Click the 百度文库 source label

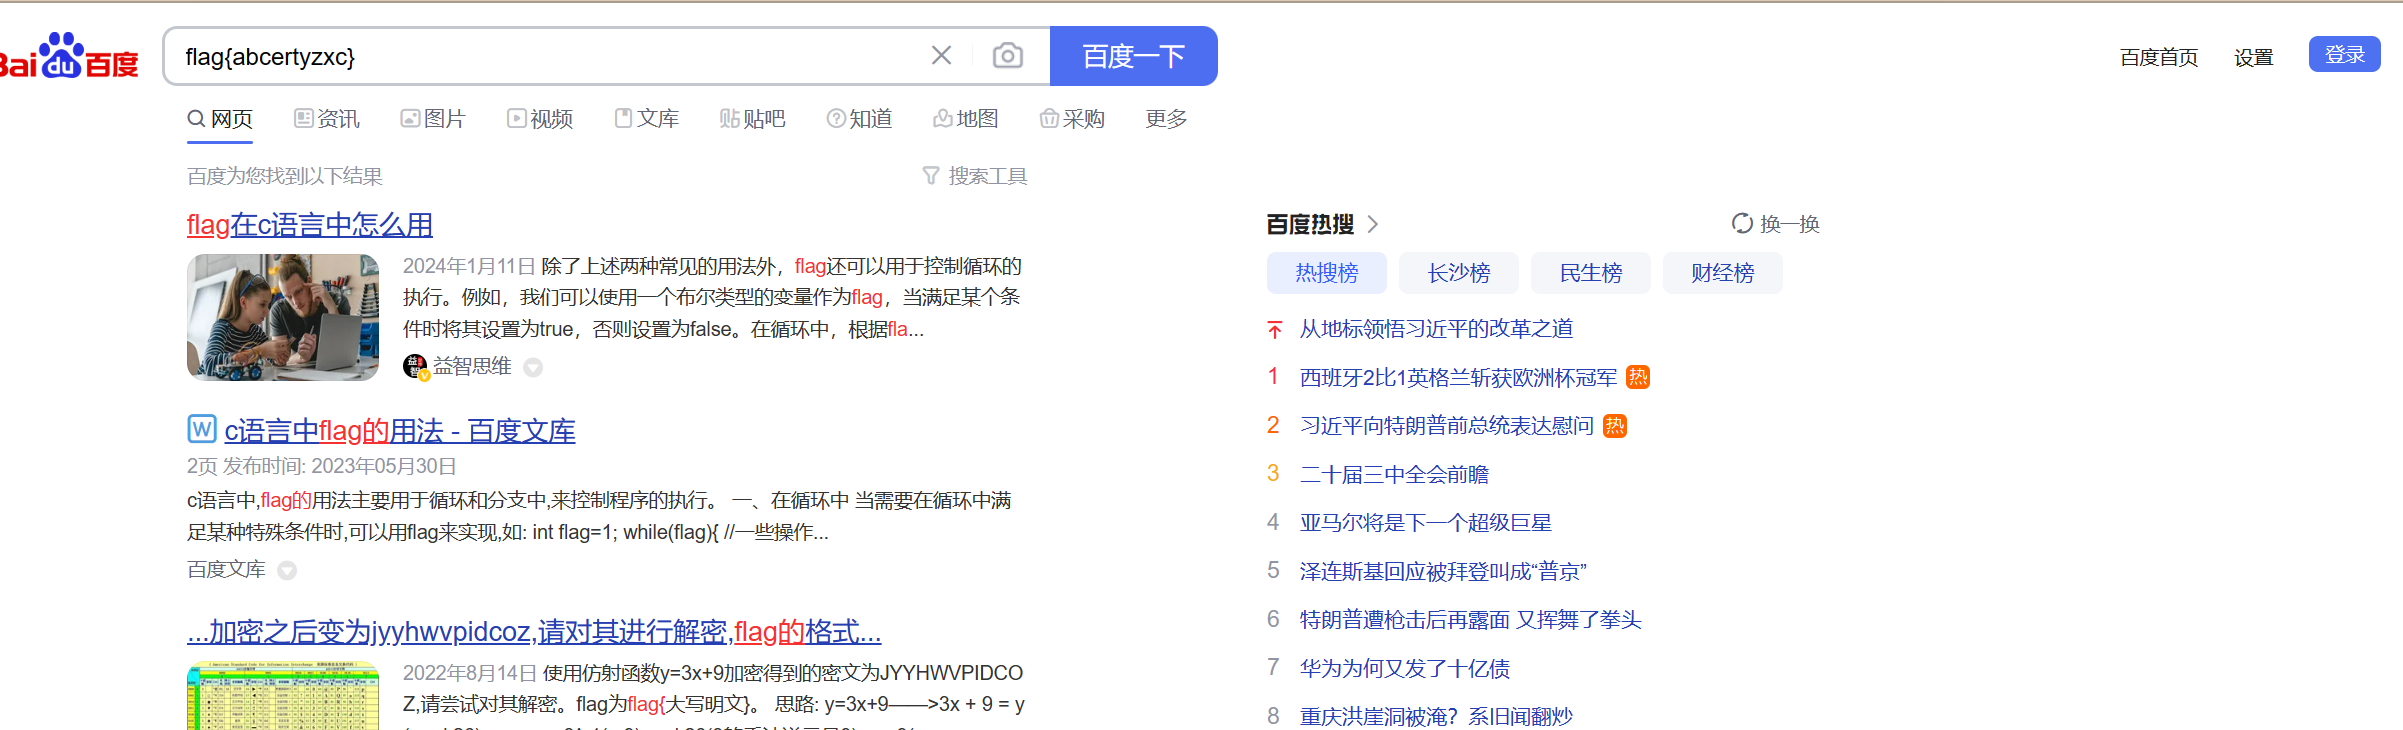pos(226,569)
